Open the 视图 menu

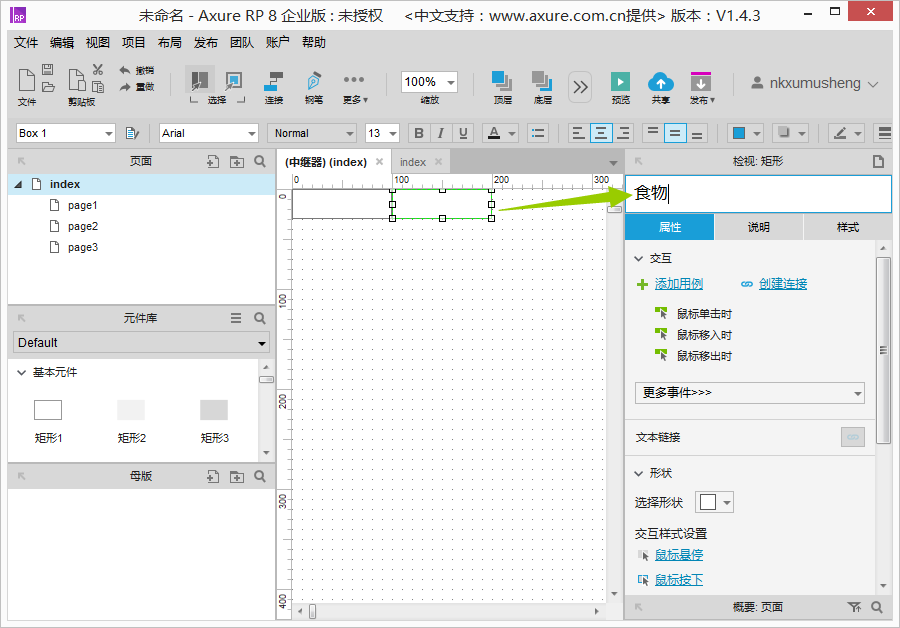point(97,42)
